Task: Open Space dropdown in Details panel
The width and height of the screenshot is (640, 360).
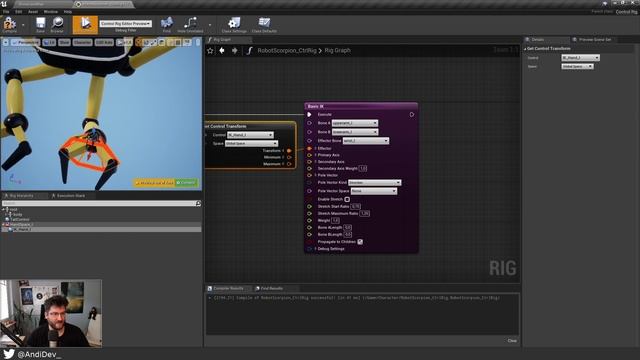Action: tap(577, 67)
